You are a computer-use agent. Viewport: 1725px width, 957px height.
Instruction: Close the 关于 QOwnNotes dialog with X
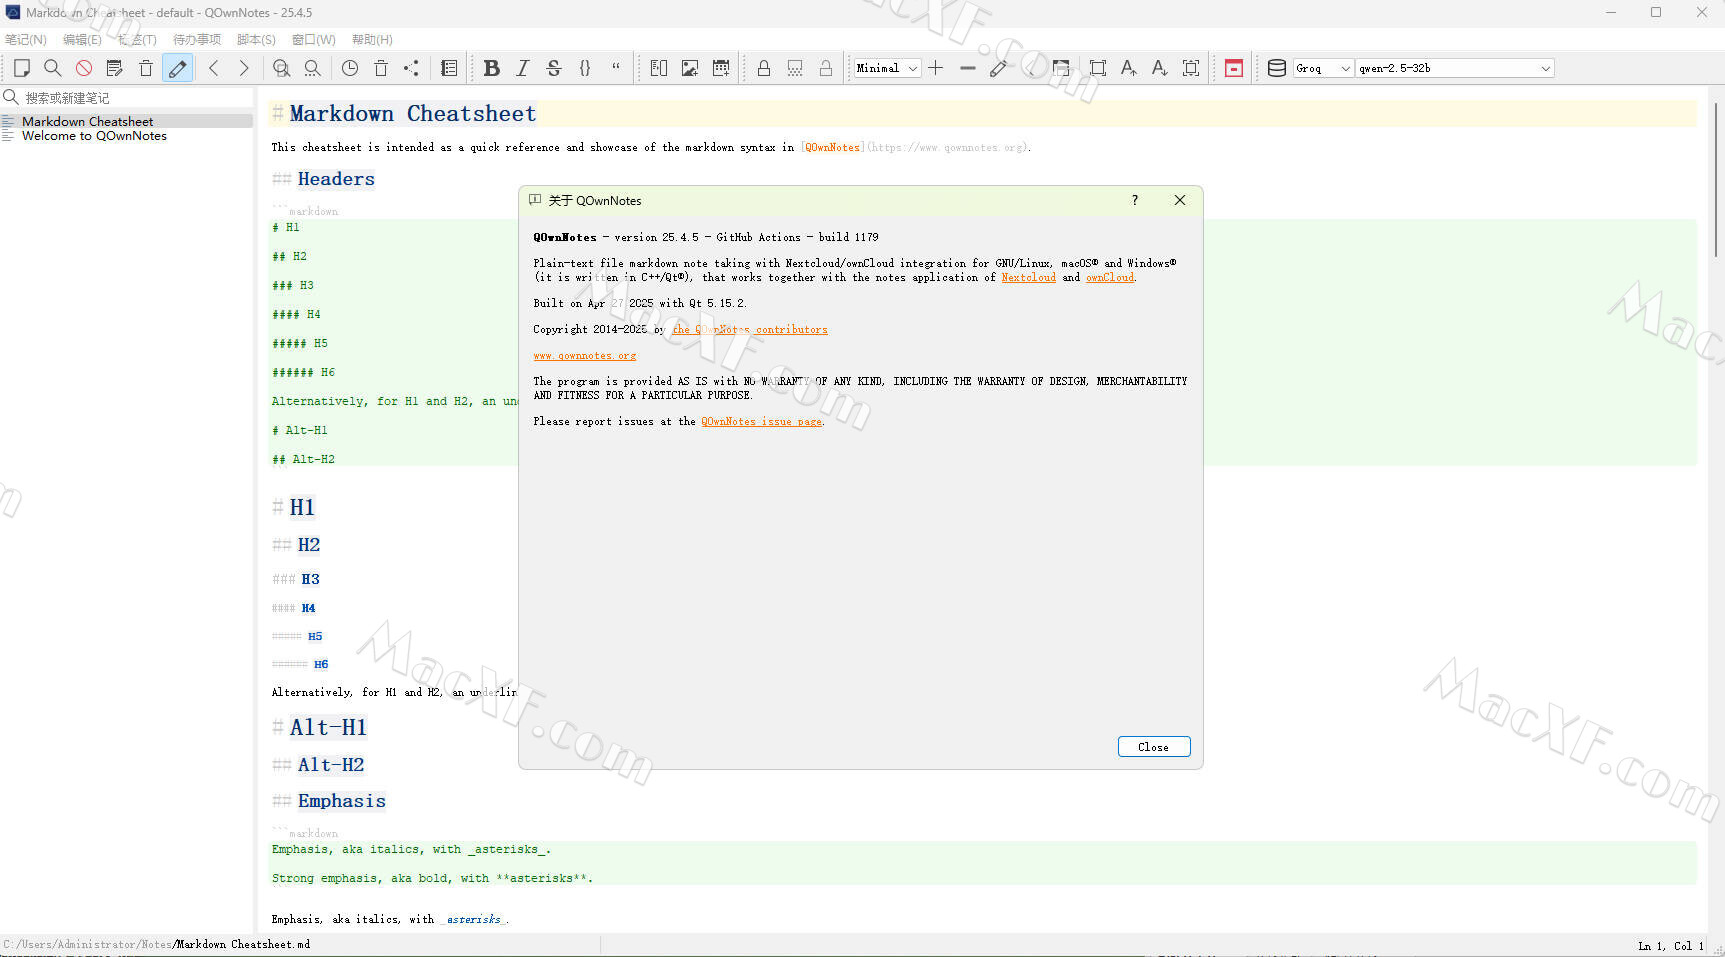pos(1180,200)
